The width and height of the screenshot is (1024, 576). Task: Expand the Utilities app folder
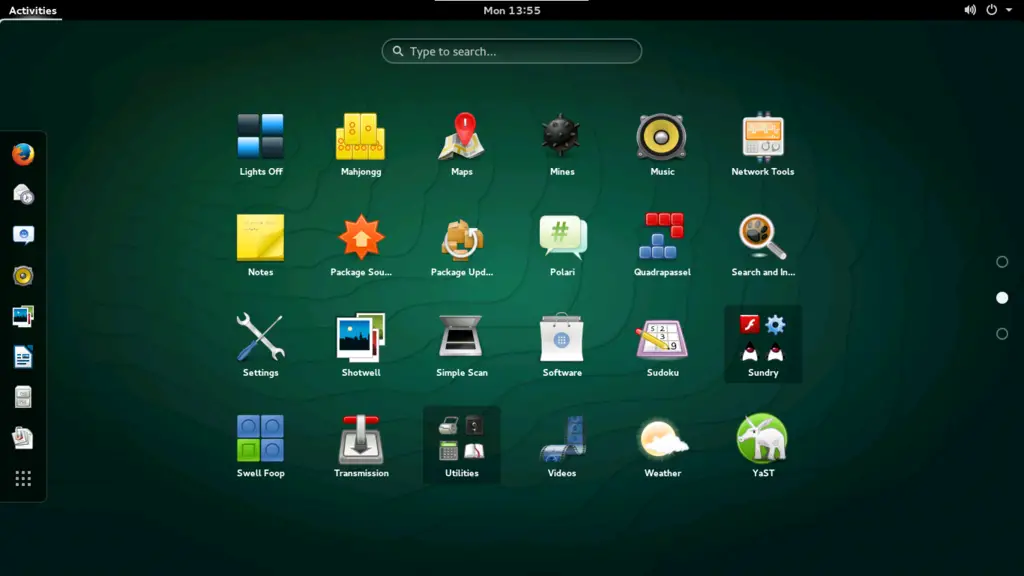click(462, 445)
